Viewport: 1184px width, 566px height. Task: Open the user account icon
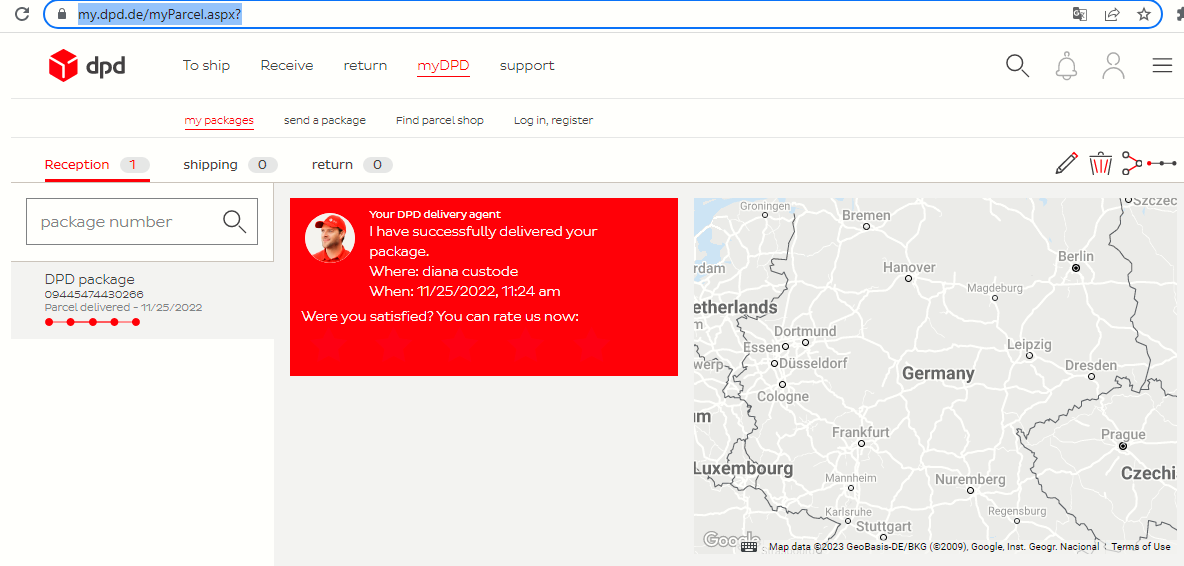pos(1113,66)
